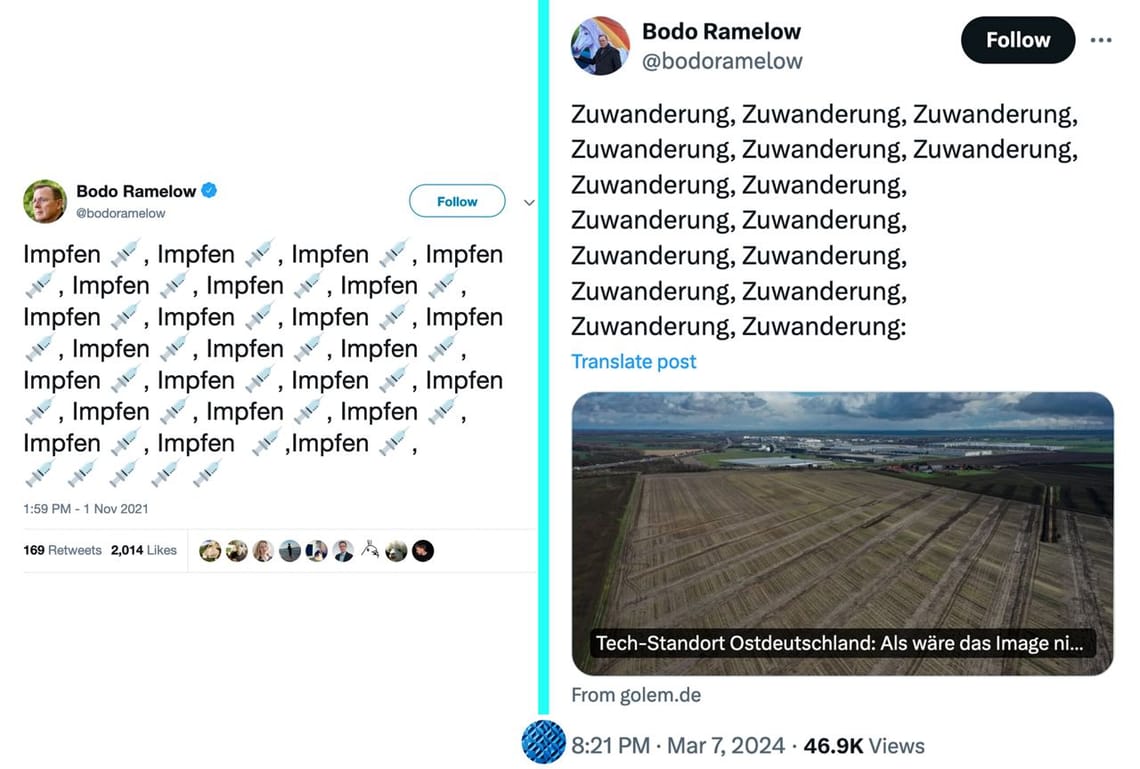Open the golem.de source link
Screen dimensions: 1140x769
[x=635, y=694]
